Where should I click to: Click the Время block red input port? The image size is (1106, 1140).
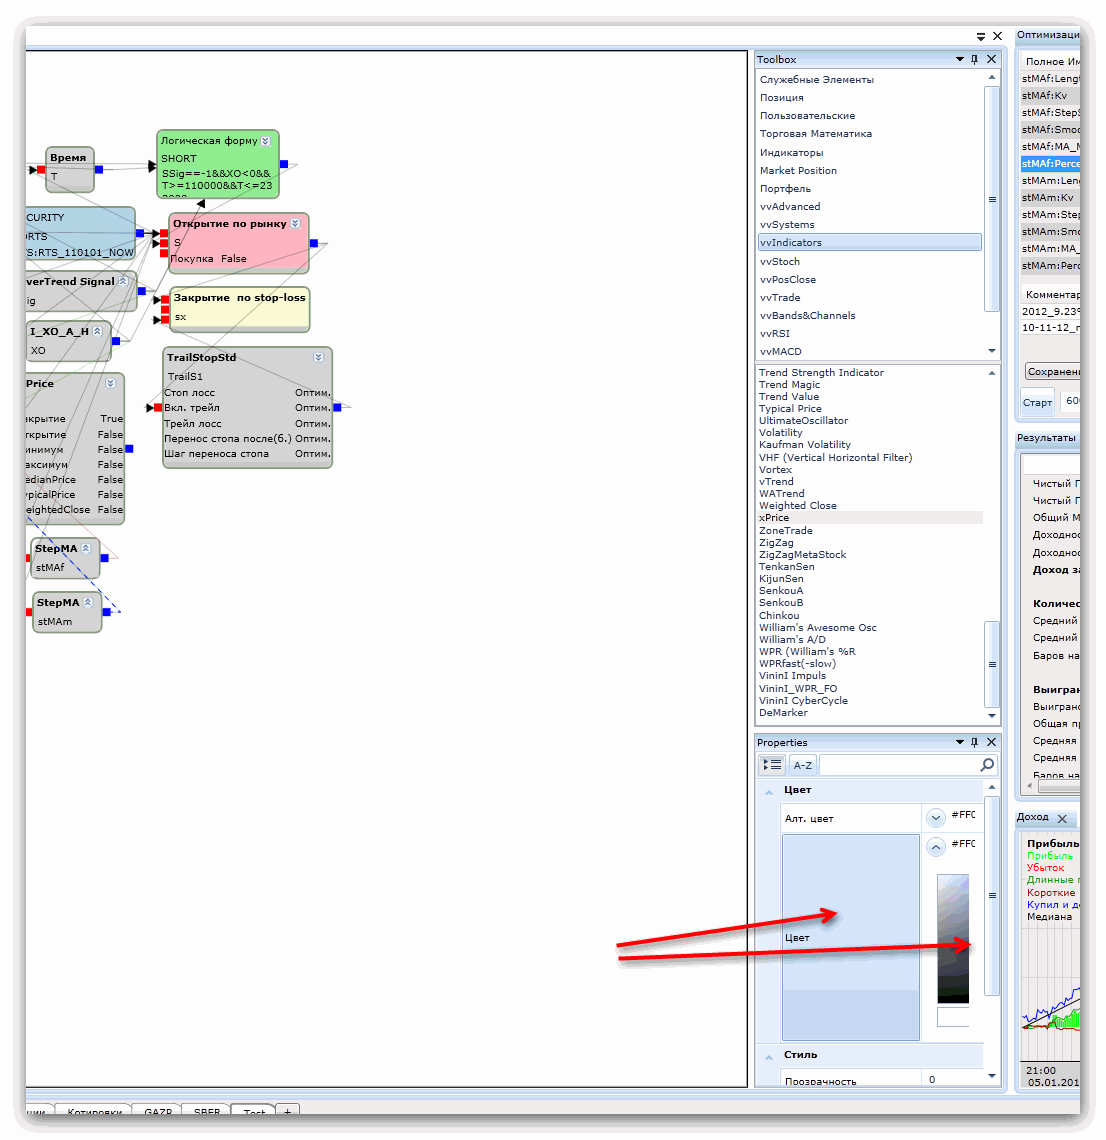(x=41, y=169)
